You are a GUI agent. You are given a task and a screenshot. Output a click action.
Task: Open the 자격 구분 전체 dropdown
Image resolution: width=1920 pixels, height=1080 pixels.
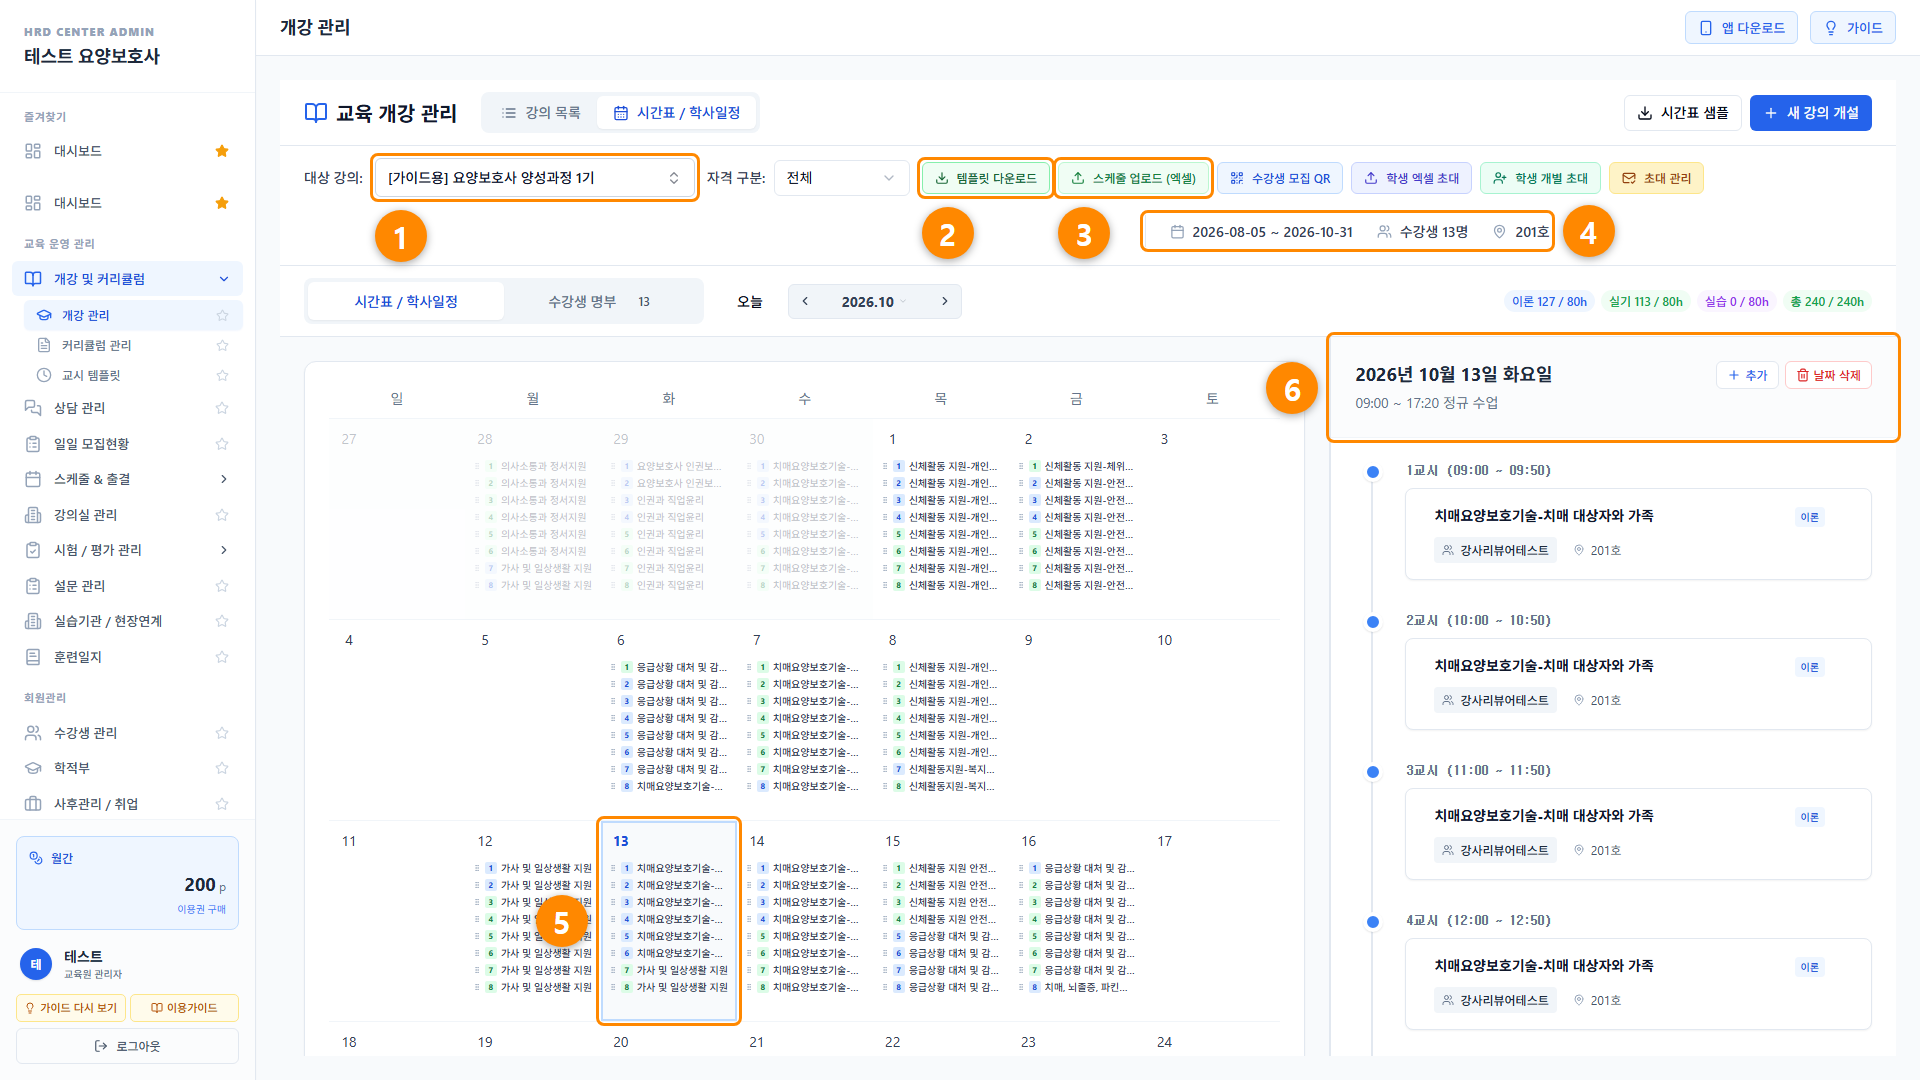pyautogui.click(x=841, y=178)
